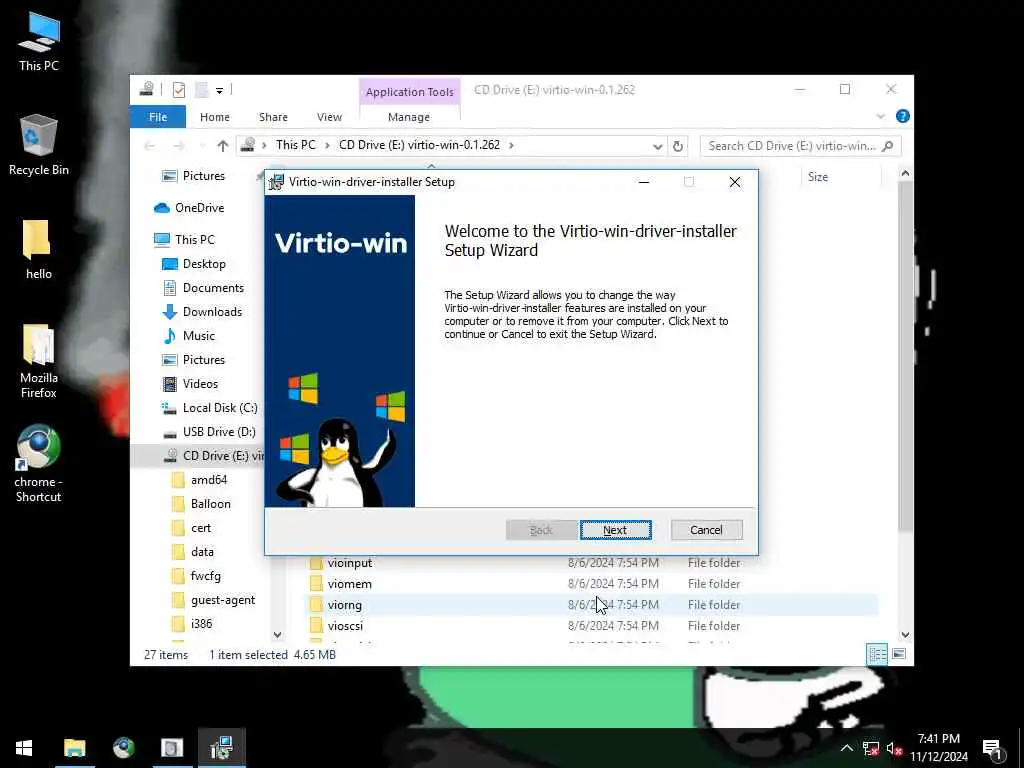Click the search magnifier icon in Explorer

888,146
